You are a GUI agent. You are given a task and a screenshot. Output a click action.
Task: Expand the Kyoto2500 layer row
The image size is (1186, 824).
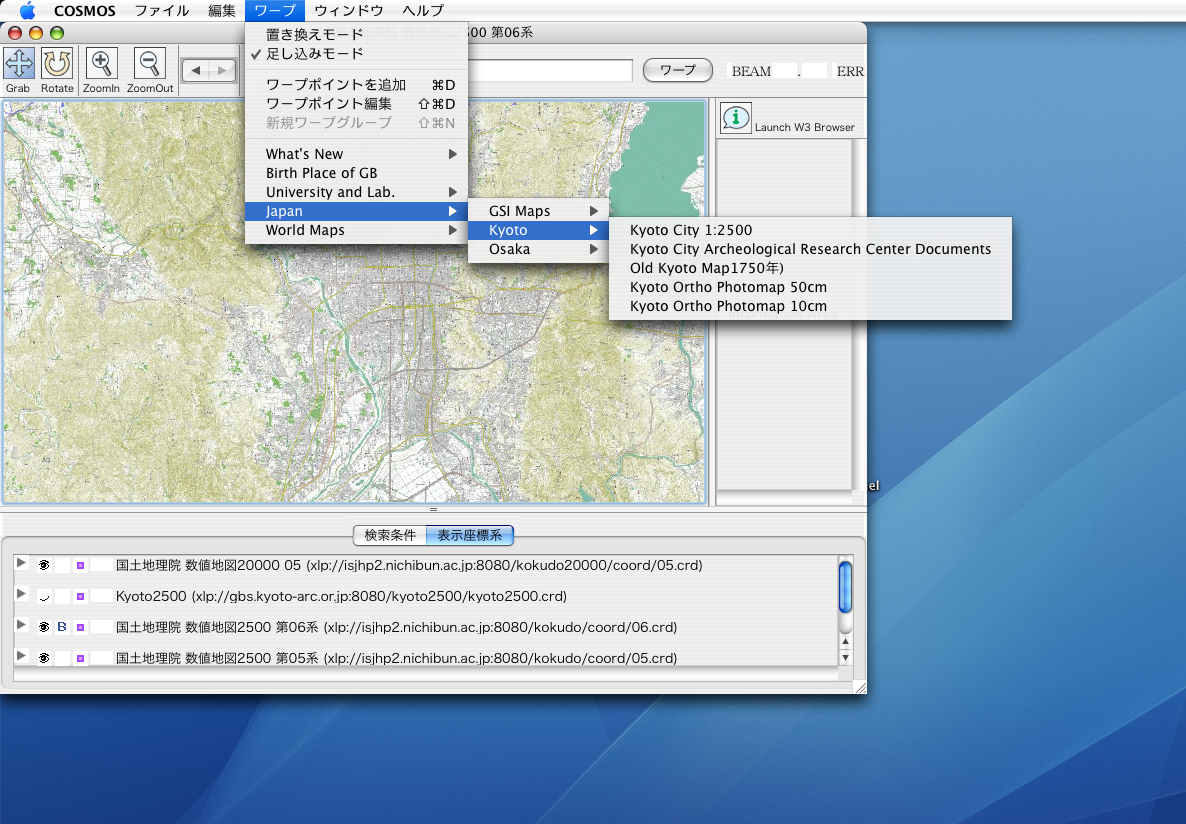21,595
